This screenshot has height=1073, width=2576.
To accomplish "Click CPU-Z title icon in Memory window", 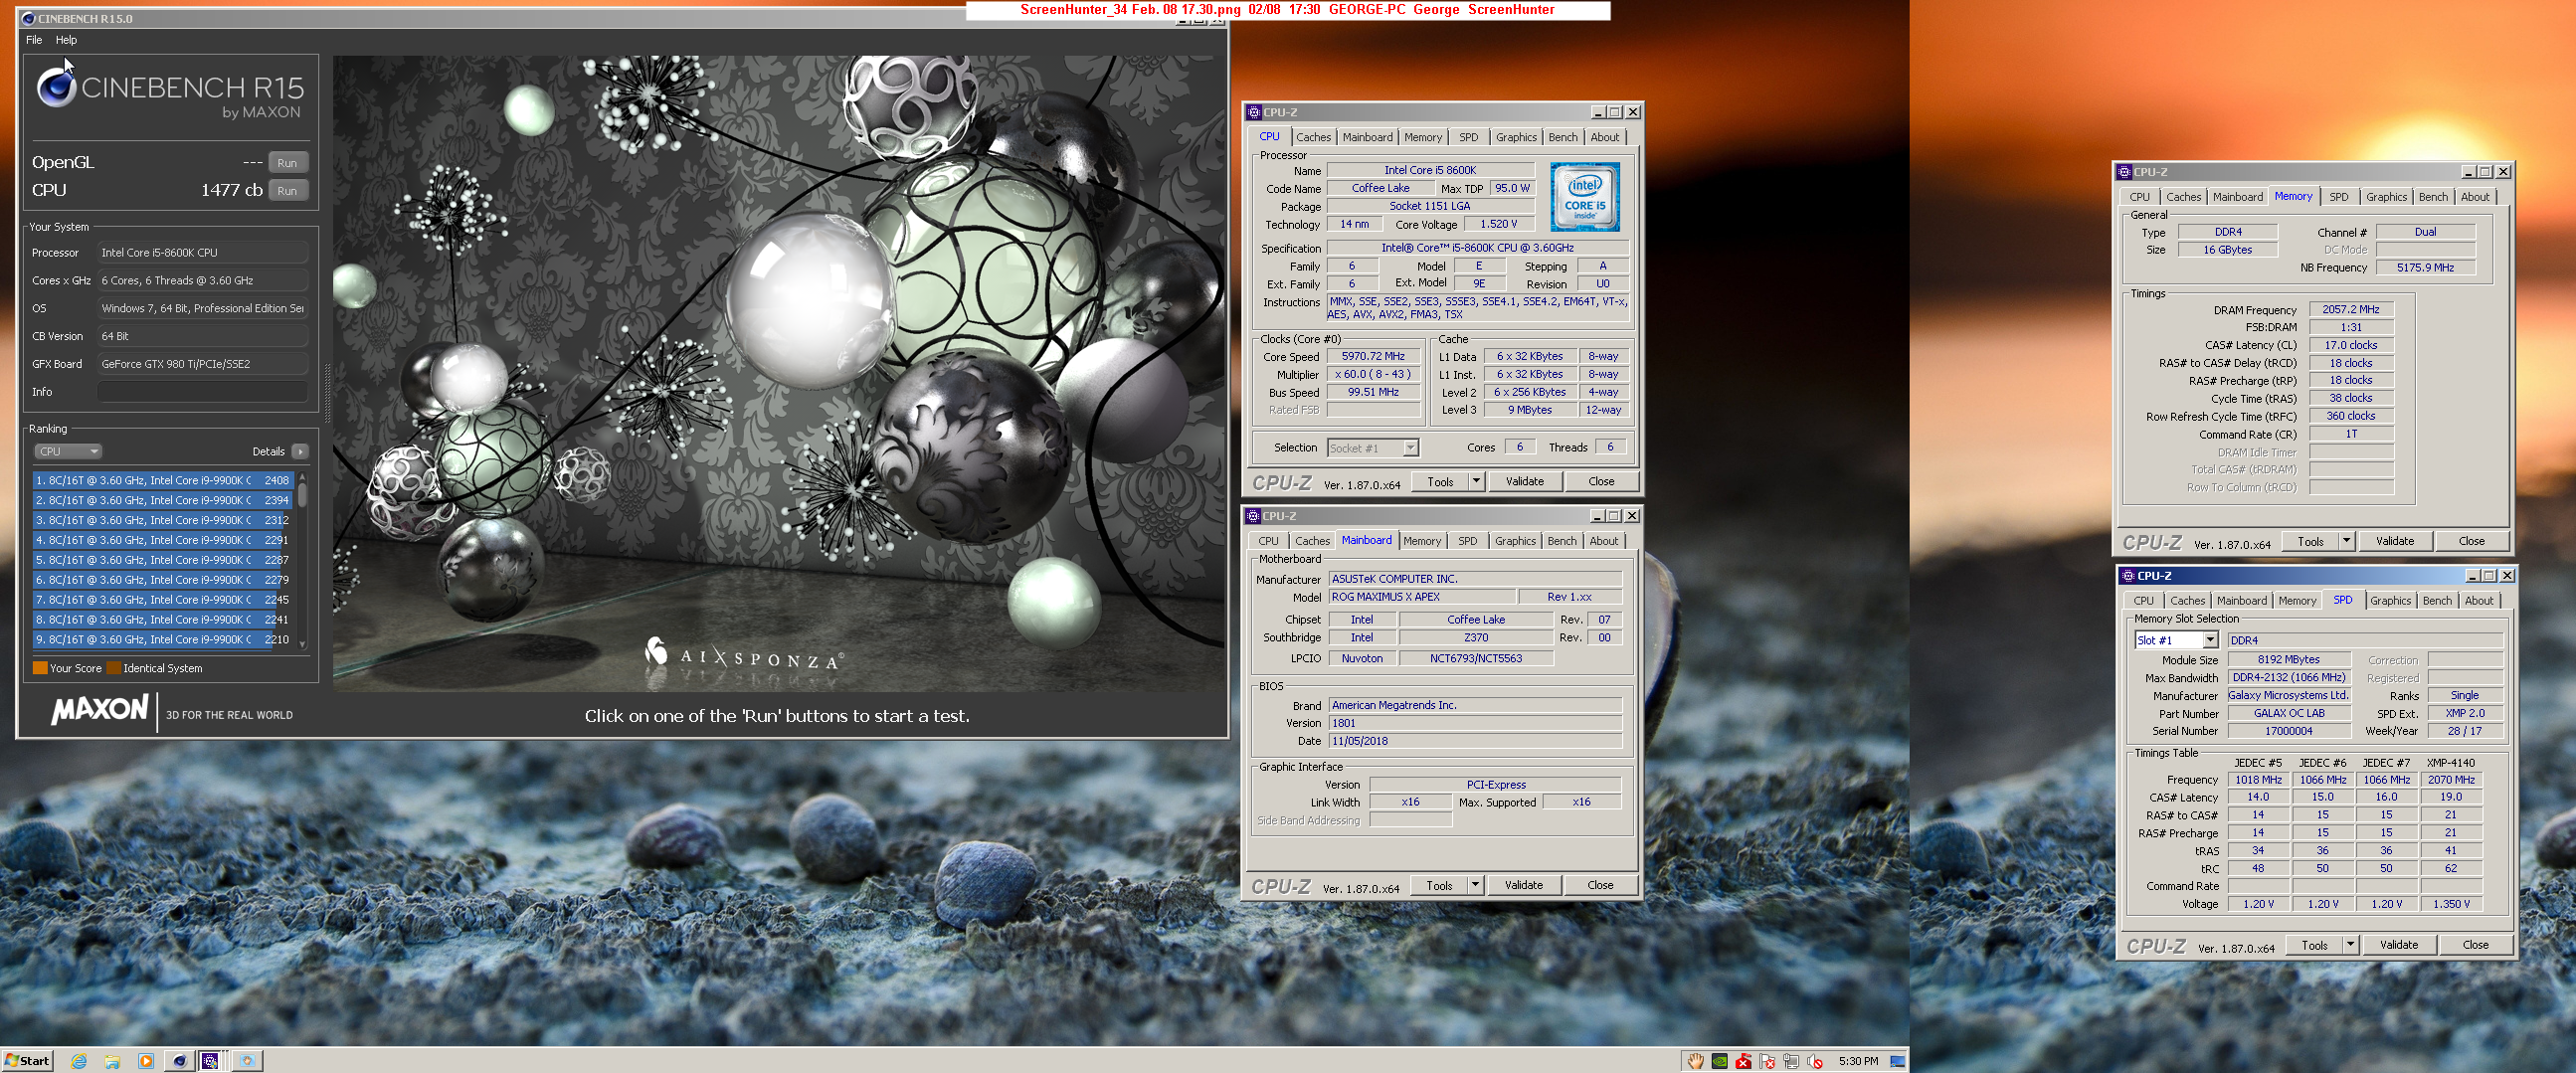I will [2124, 172].
